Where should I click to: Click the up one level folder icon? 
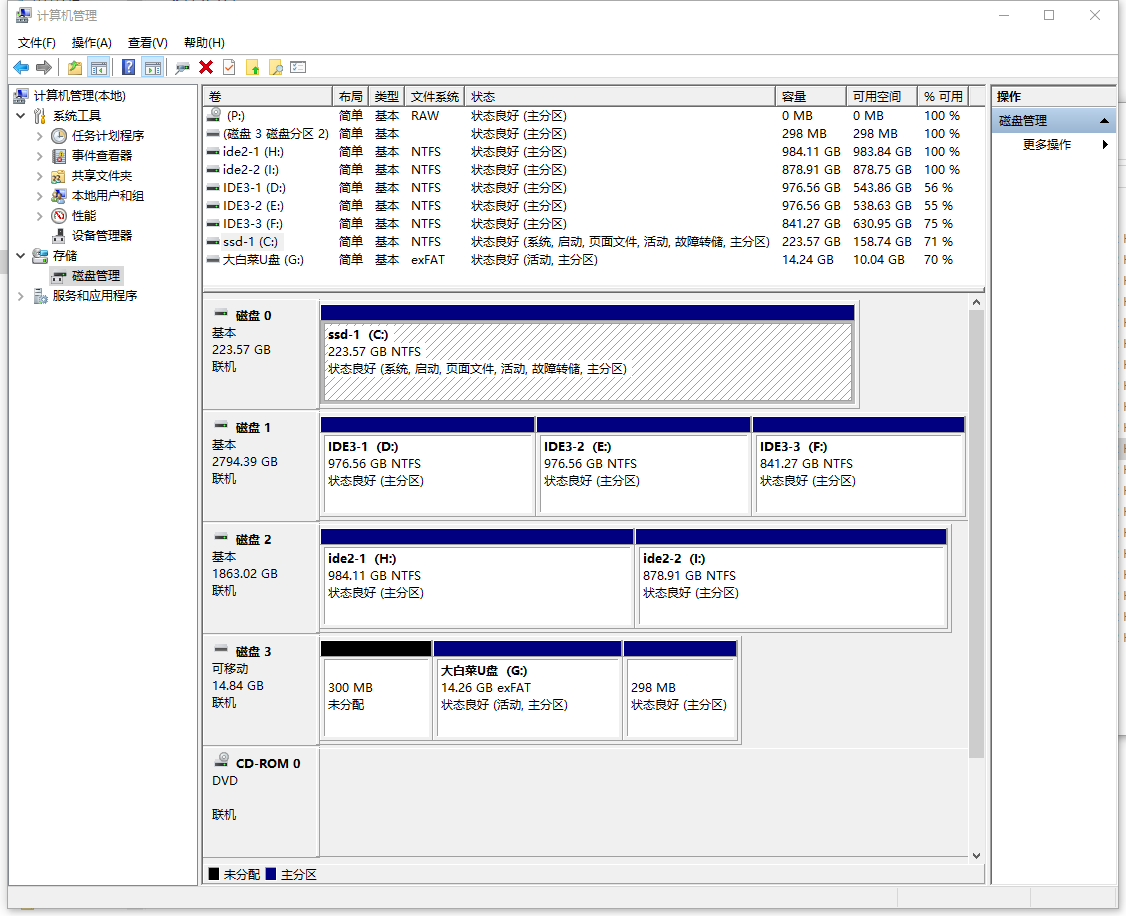74,67
